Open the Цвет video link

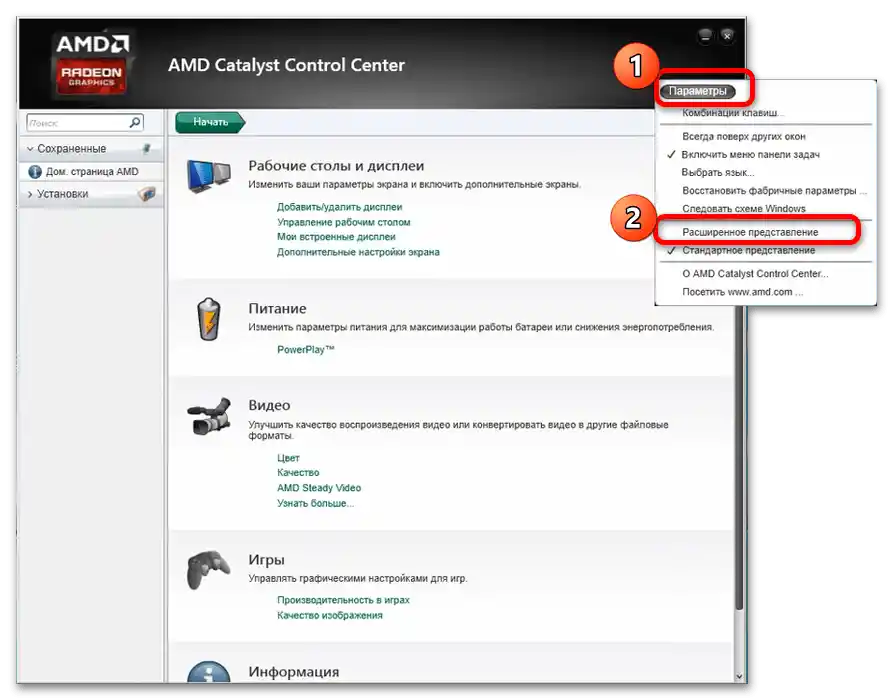tap(288, 458)
